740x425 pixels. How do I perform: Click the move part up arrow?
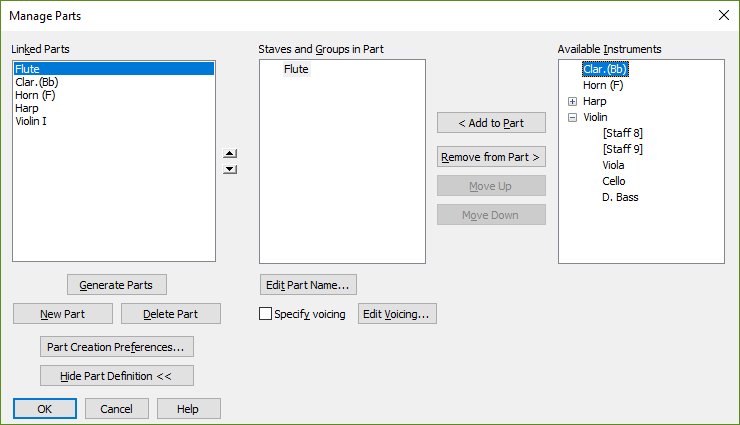[230, 154]
